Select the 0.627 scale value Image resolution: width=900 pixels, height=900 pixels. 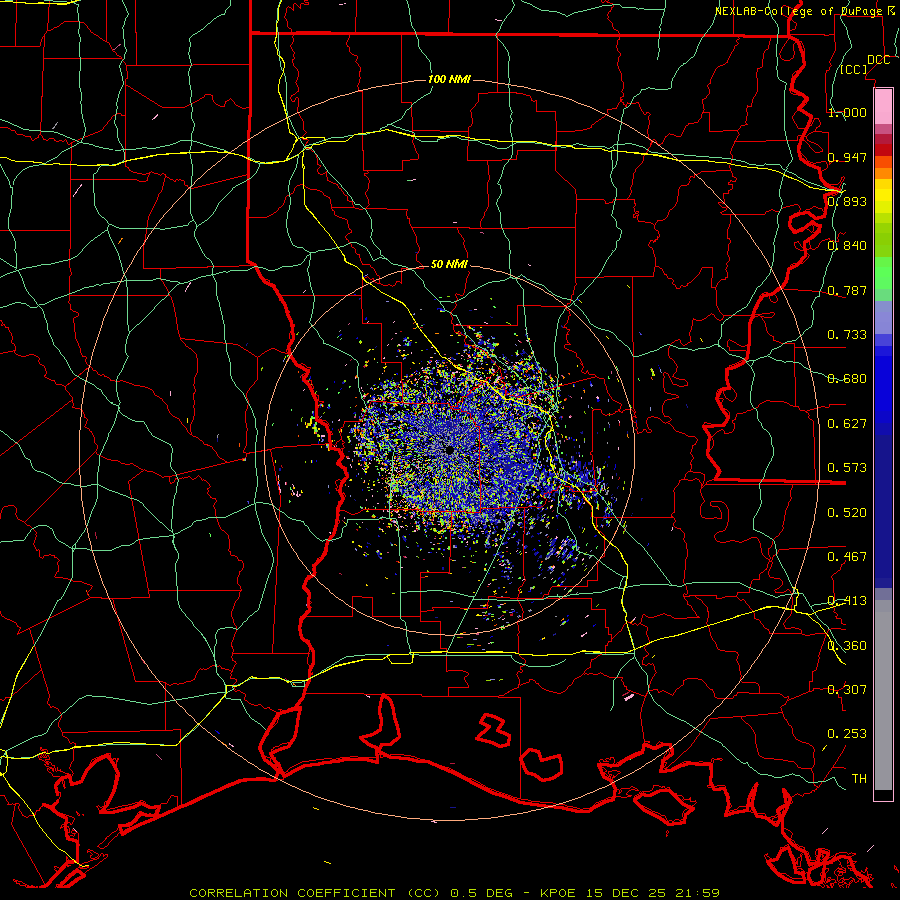847,424
